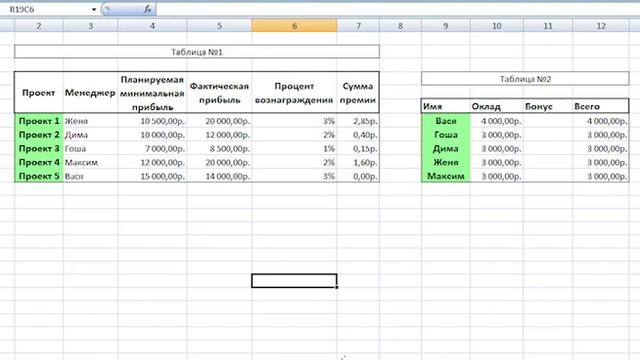Open the Insert Function fx dialog
The image size is (640, 360).
tap(147, 9)
